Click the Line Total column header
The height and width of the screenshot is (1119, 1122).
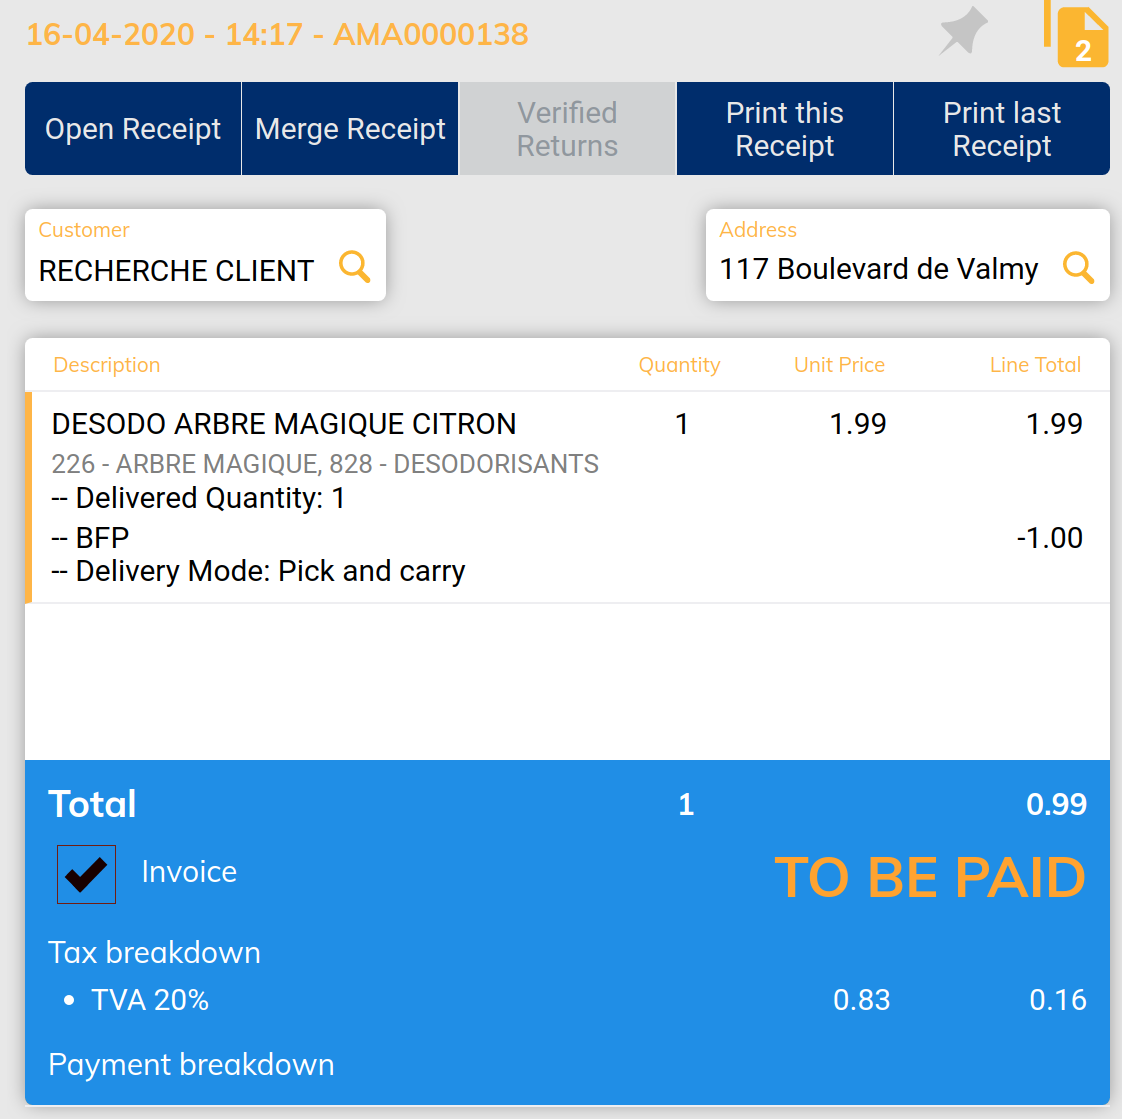(x=1035, y=365)
